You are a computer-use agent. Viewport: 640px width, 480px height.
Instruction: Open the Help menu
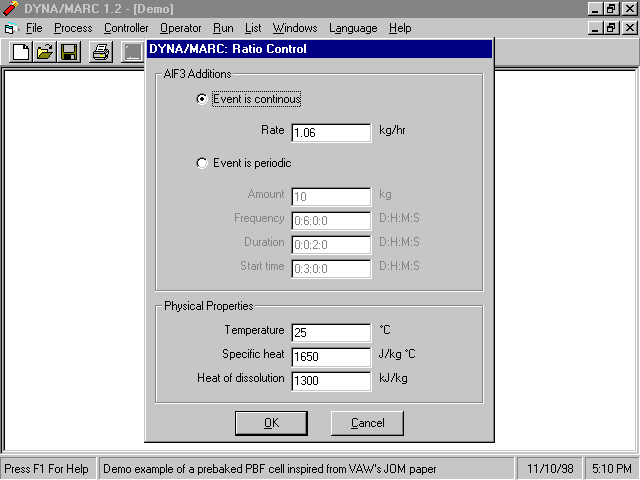400,28
